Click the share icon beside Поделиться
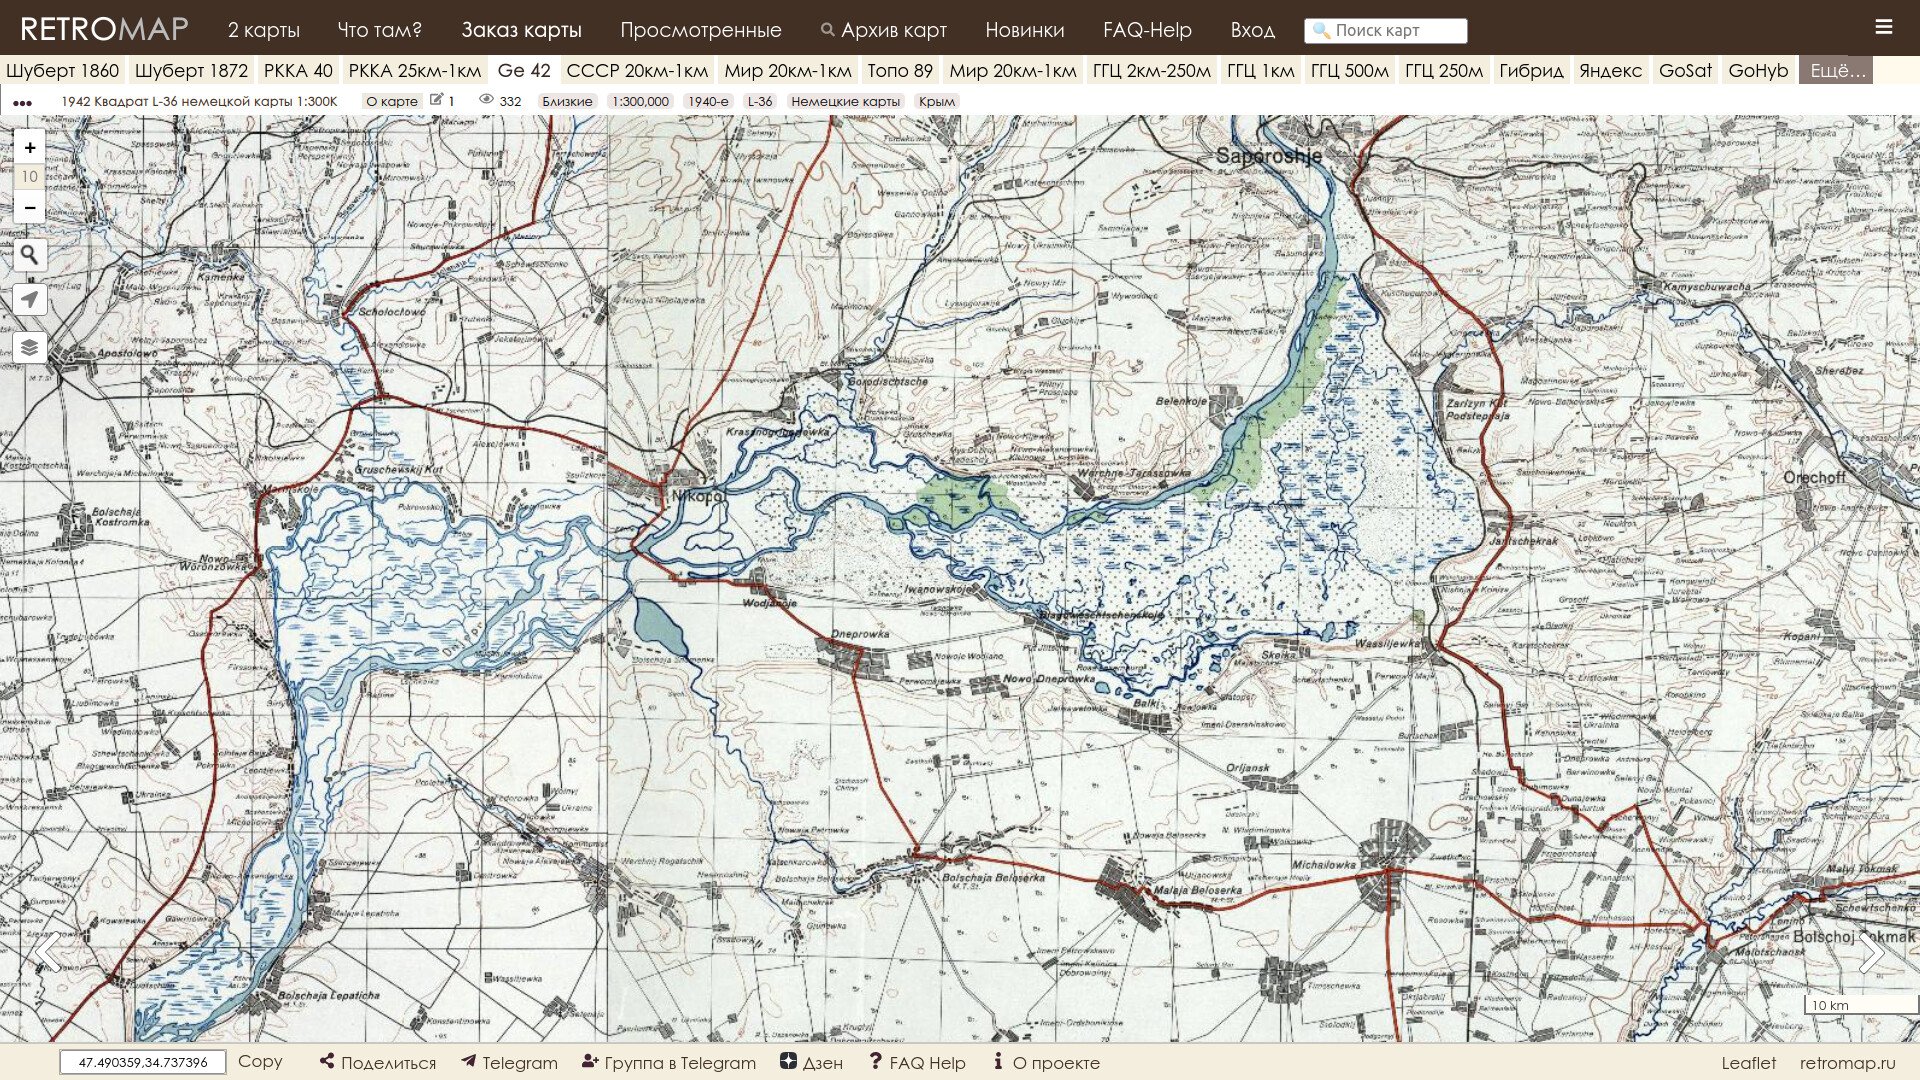 [x=327, y=1061]
